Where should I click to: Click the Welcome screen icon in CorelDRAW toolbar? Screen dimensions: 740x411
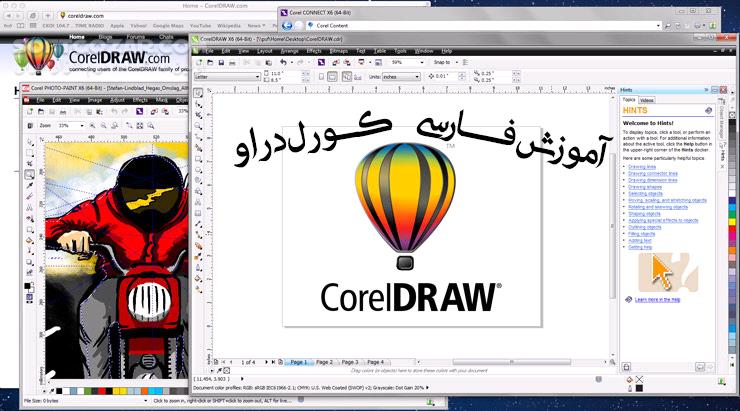pos(378,62)
